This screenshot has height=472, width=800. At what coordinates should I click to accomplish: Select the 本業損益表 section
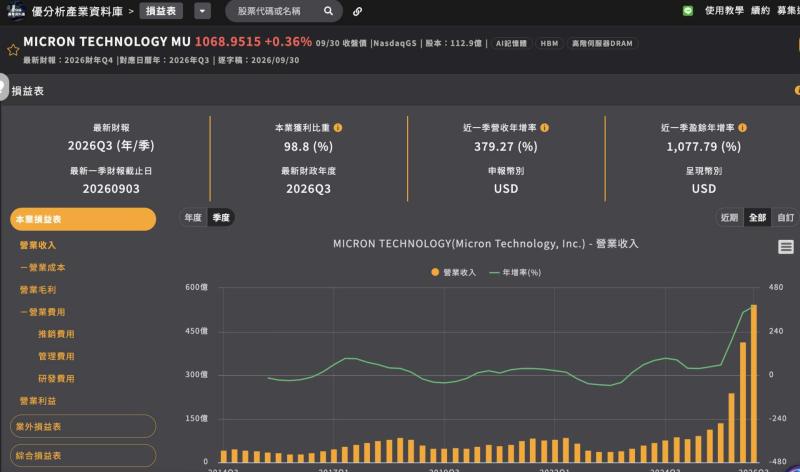click(x=83, y=219)
